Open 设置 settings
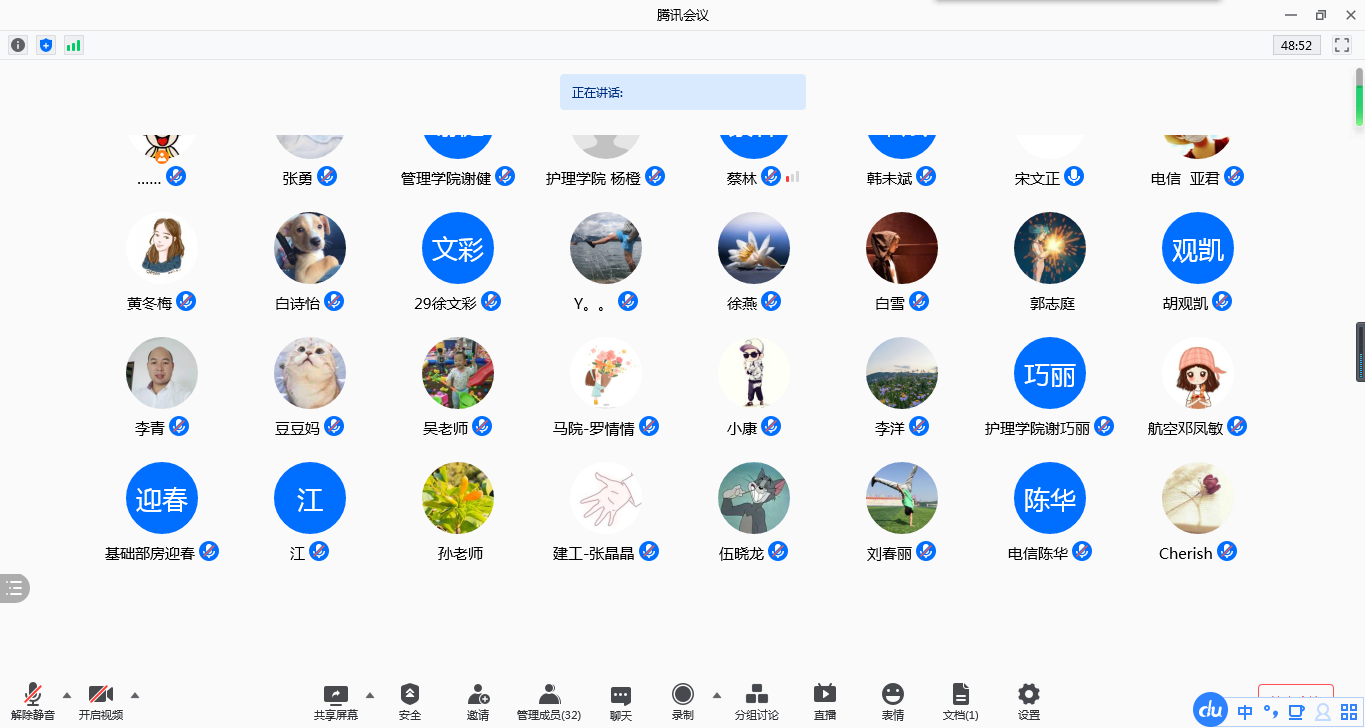The width and height of the screenshot is (1365, 728). (1028, 701)
